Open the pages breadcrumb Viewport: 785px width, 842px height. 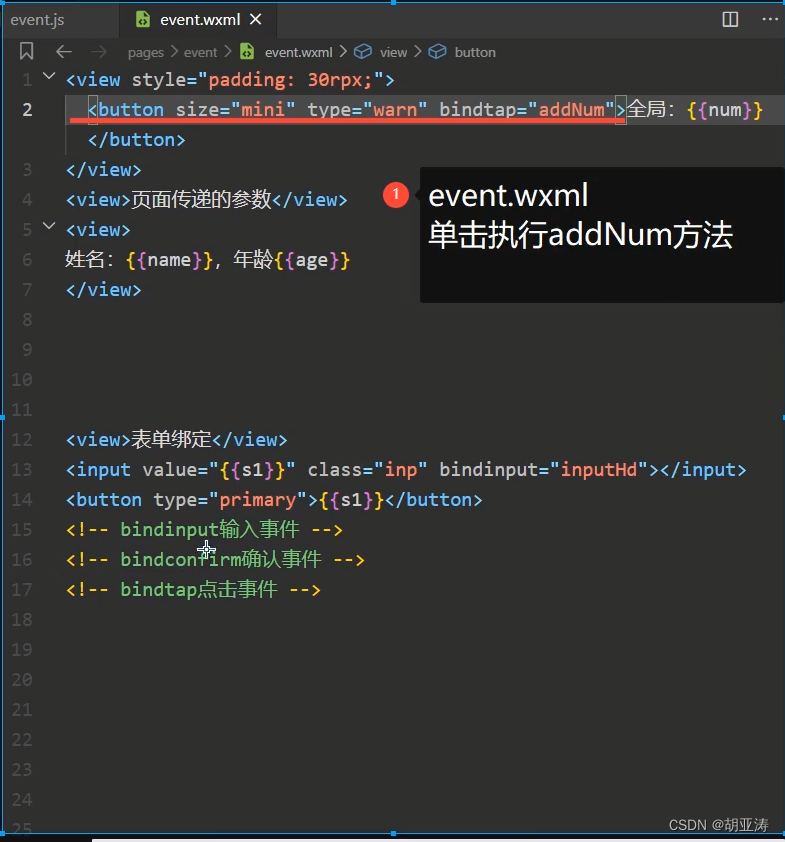146,52
